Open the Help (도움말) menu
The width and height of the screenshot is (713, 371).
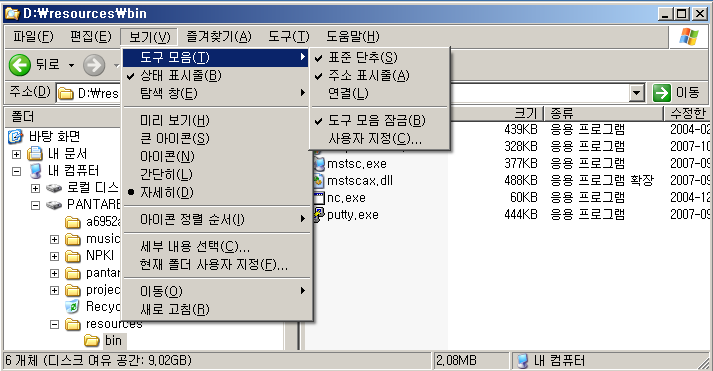[x=352, y=37]
